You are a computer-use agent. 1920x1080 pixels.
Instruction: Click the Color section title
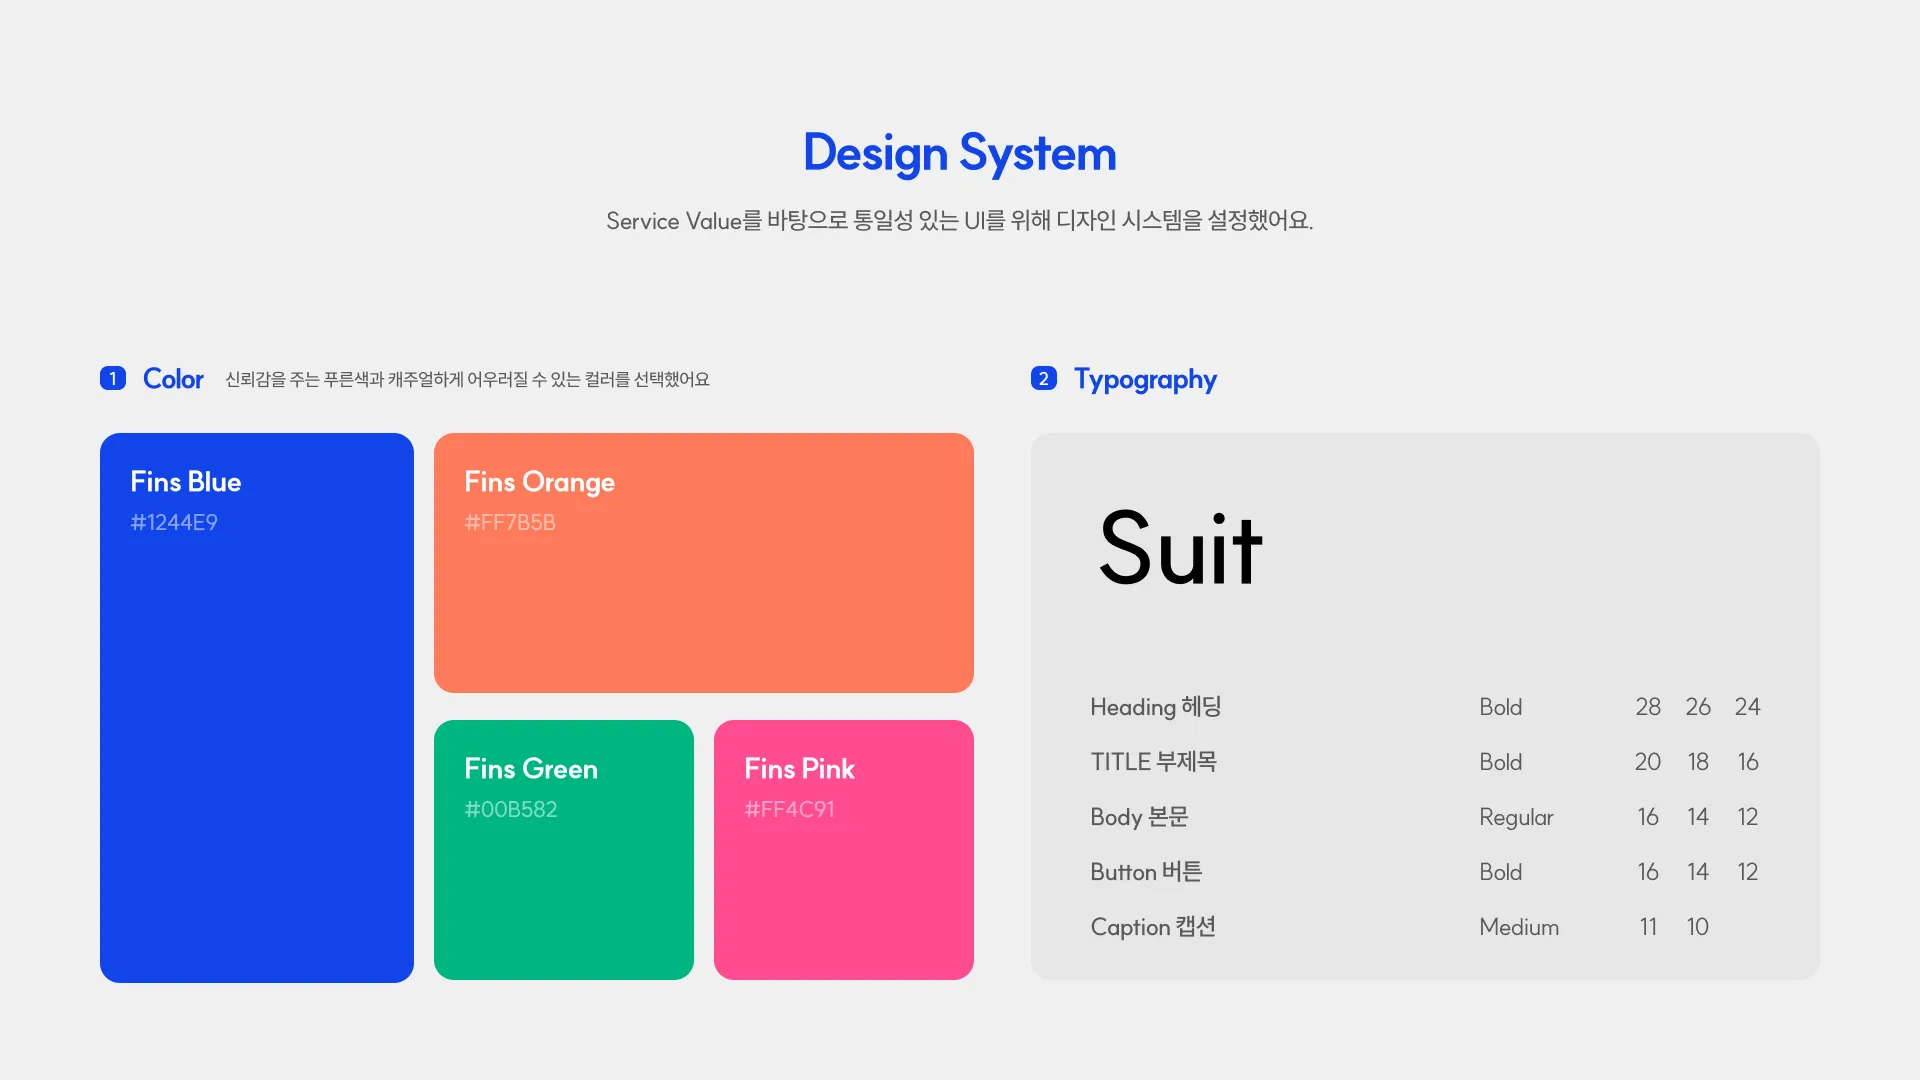tap(173, 379)
